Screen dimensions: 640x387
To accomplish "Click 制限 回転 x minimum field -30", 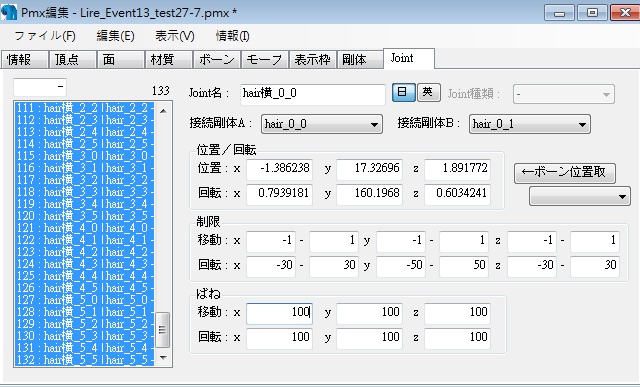I will pos(271,266).
